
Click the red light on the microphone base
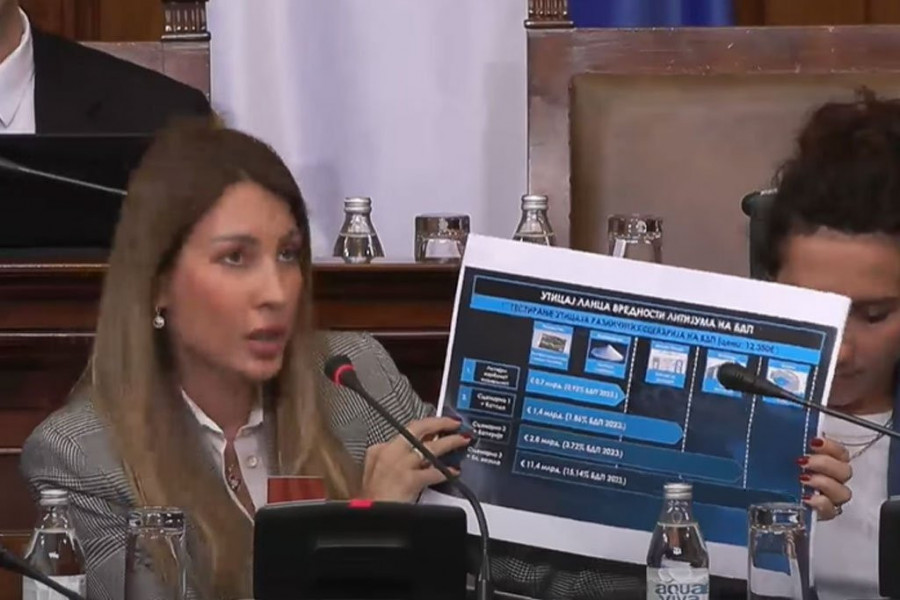click(x=358, y=503)
